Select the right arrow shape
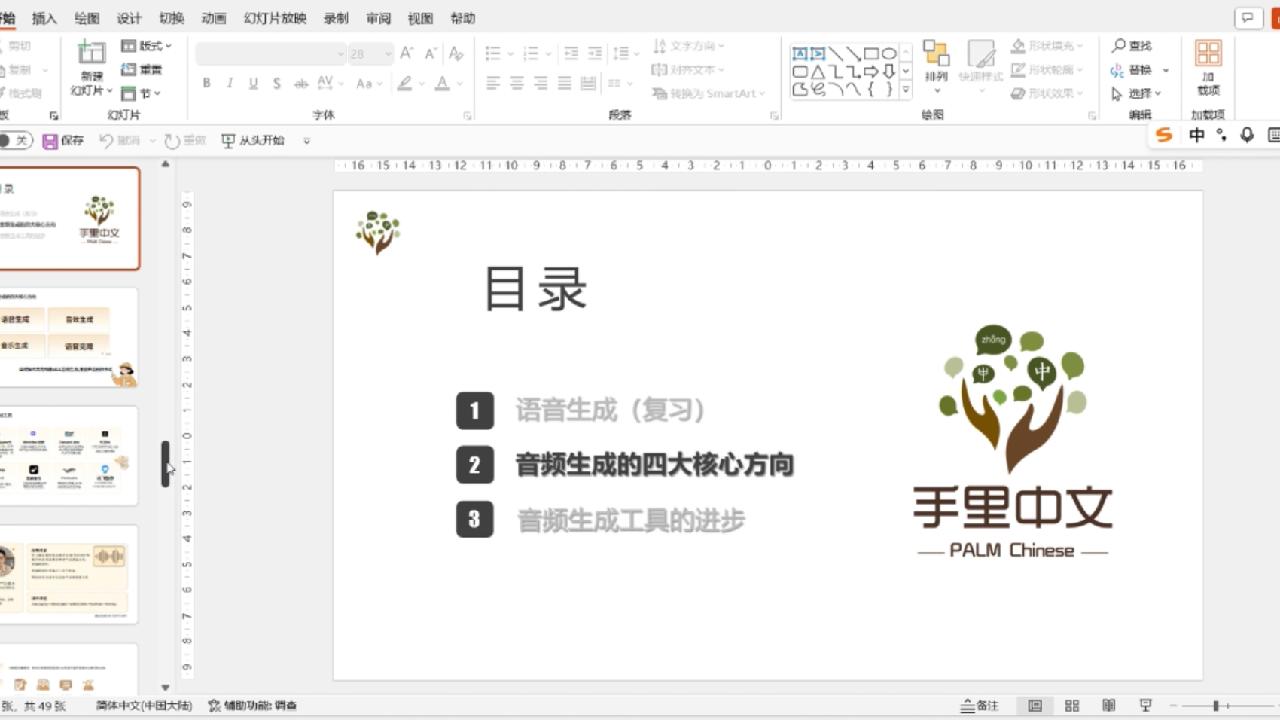The width and height of the screenshot is (1280, 720). tap(871, 72)
